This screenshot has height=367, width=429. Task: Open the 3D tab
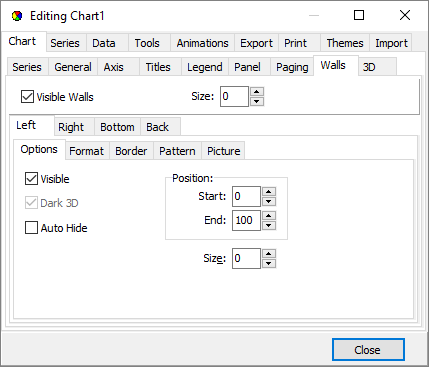pos(369,67)
